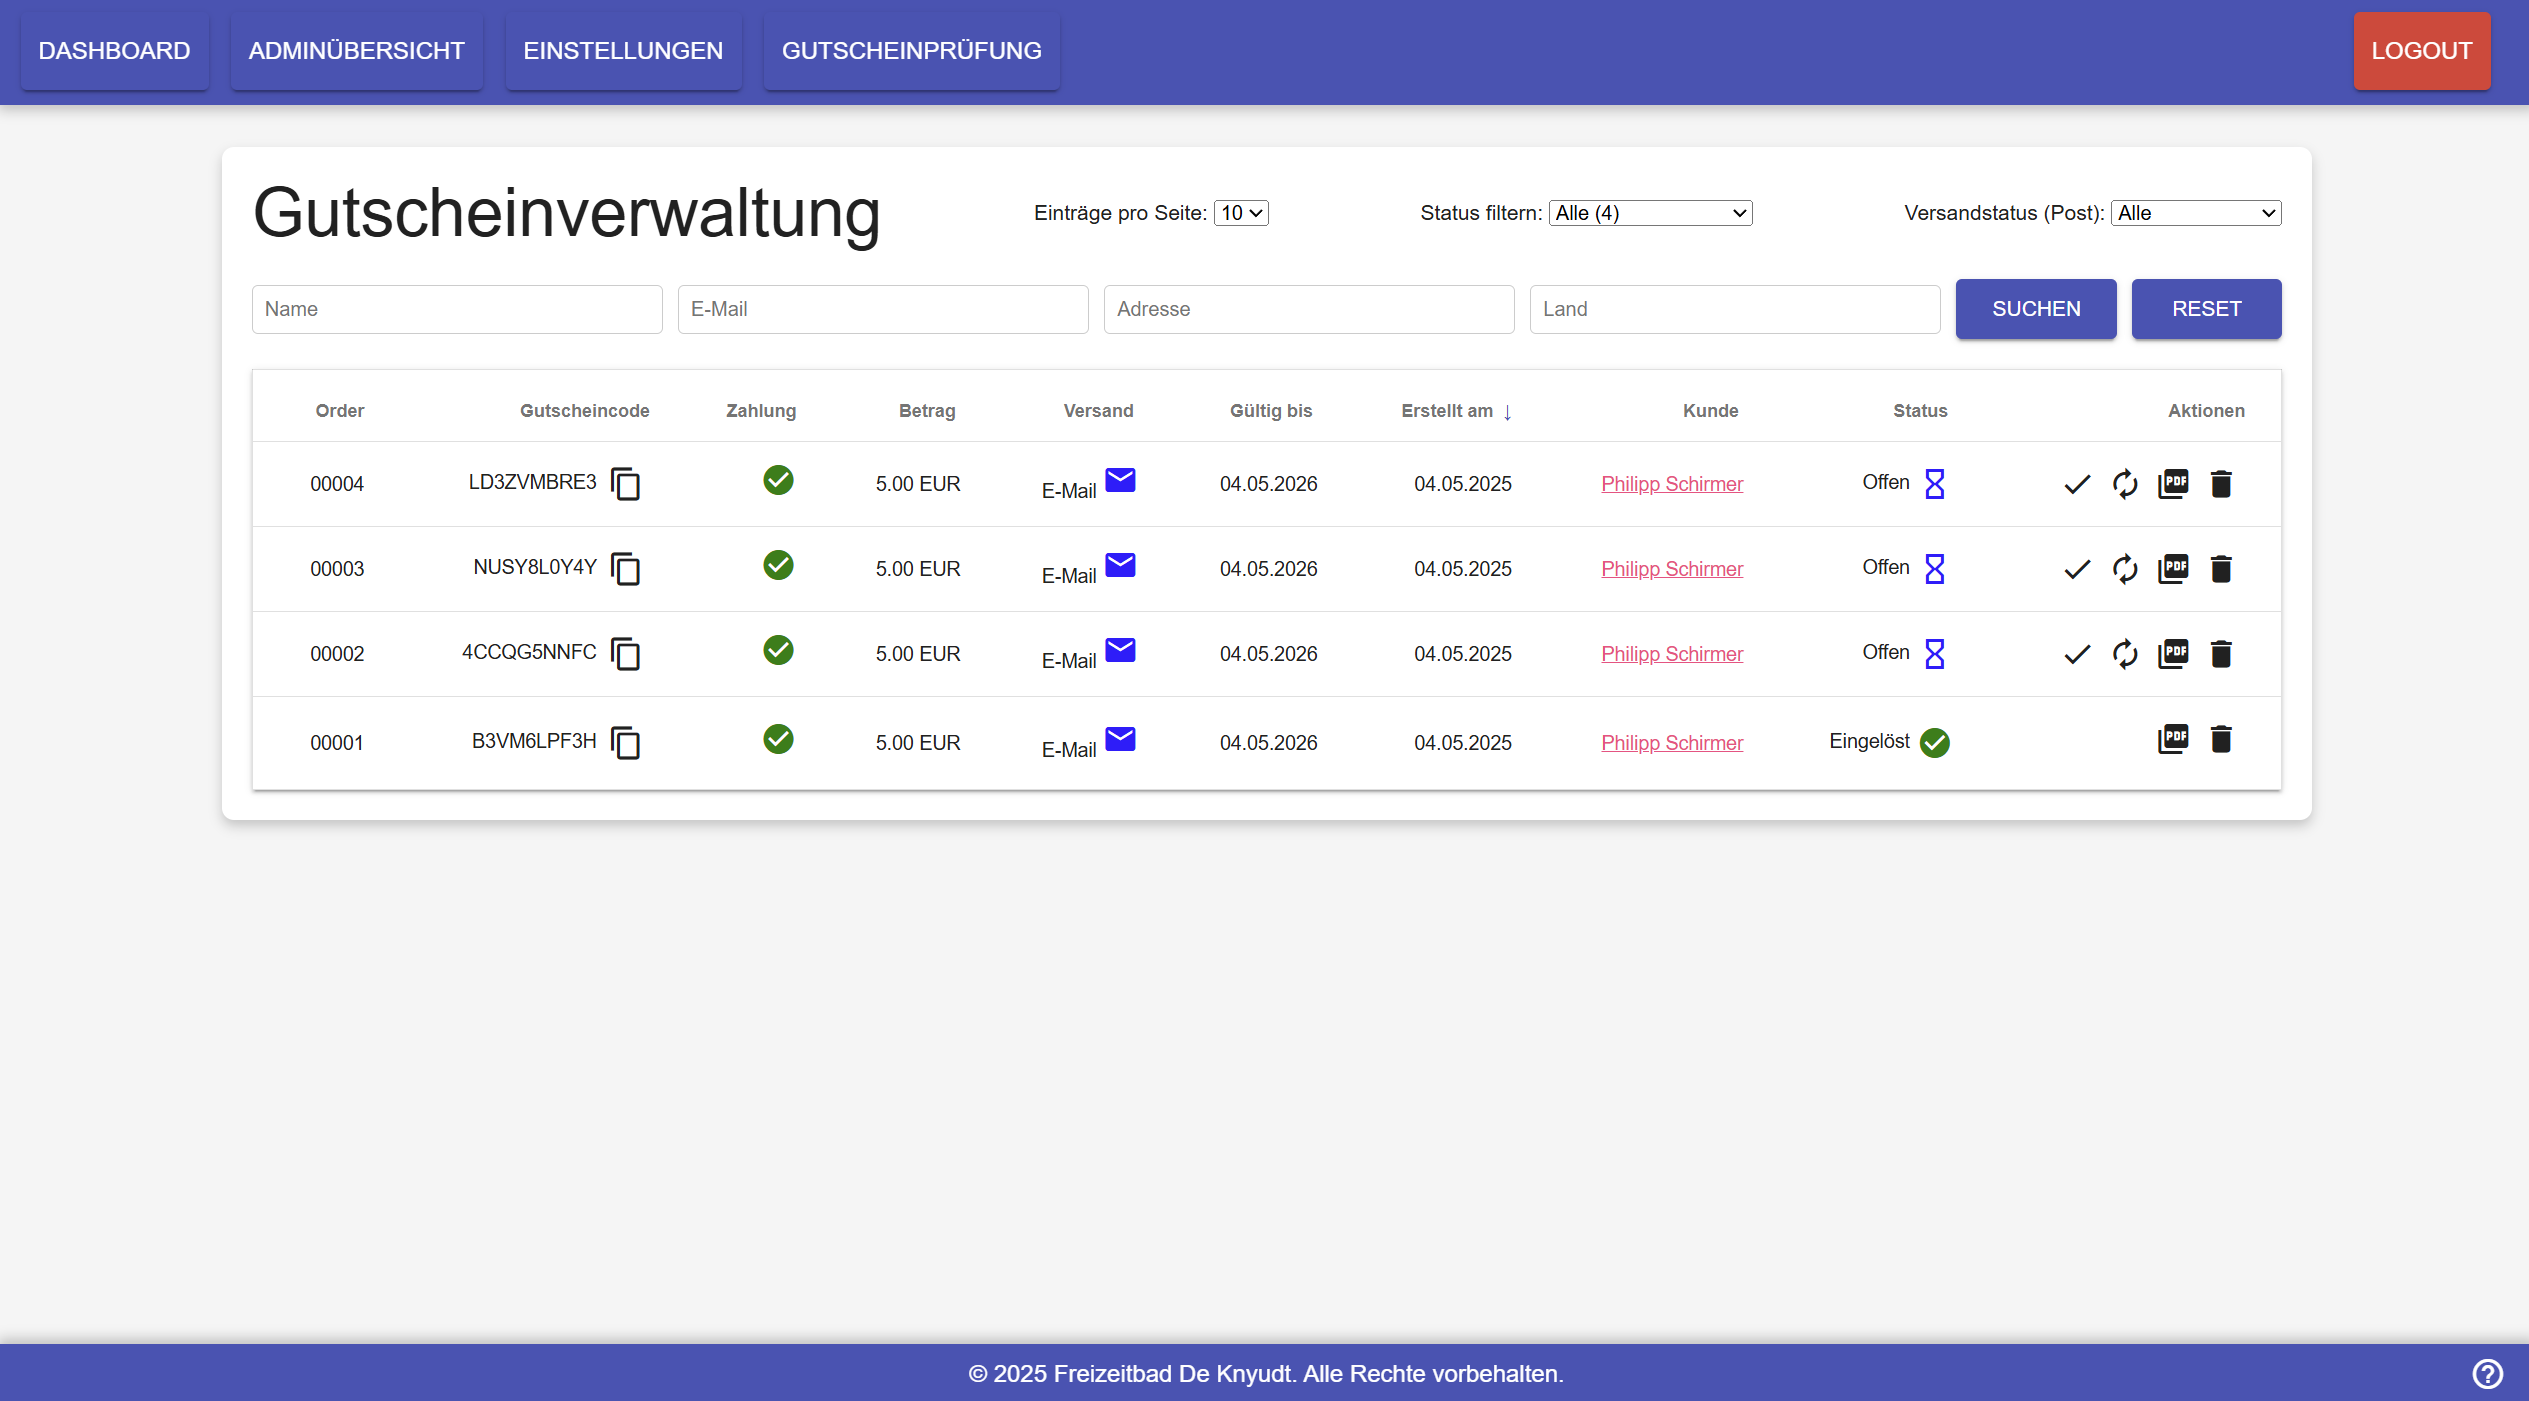
Task: Click refresh arrows icon for order 00003
Action: [2125, 570]
